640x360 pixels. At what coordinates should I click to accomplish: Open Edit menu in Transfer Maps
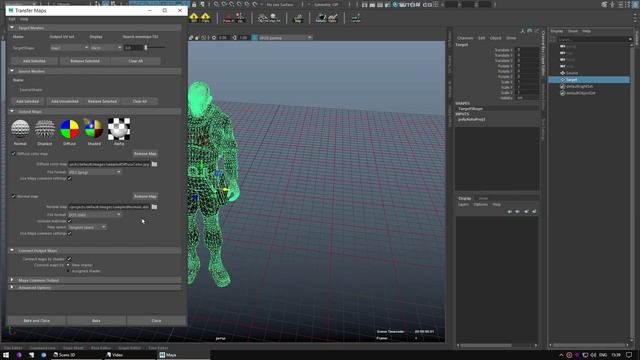point(12,19)
